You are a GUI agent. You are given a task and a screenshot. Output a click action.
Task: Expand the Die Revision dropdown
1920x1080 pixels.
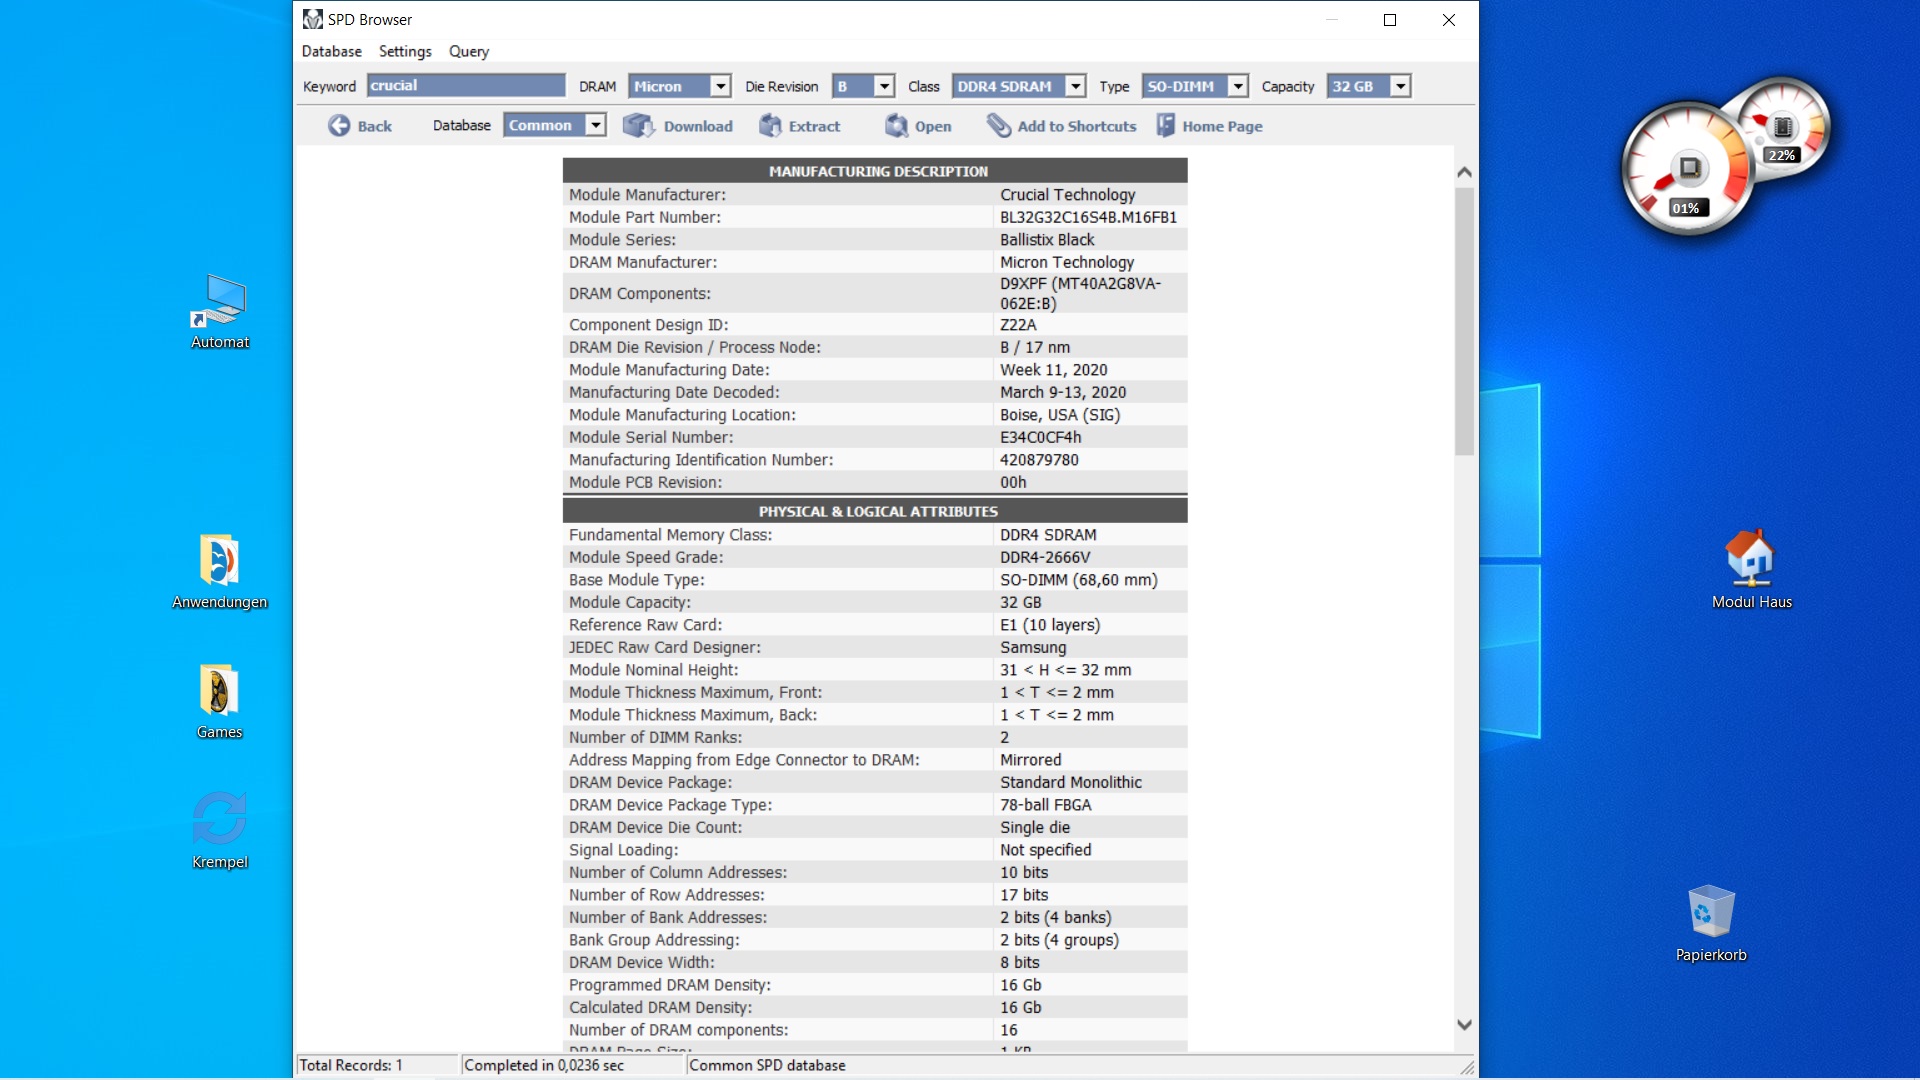(884, 87)
